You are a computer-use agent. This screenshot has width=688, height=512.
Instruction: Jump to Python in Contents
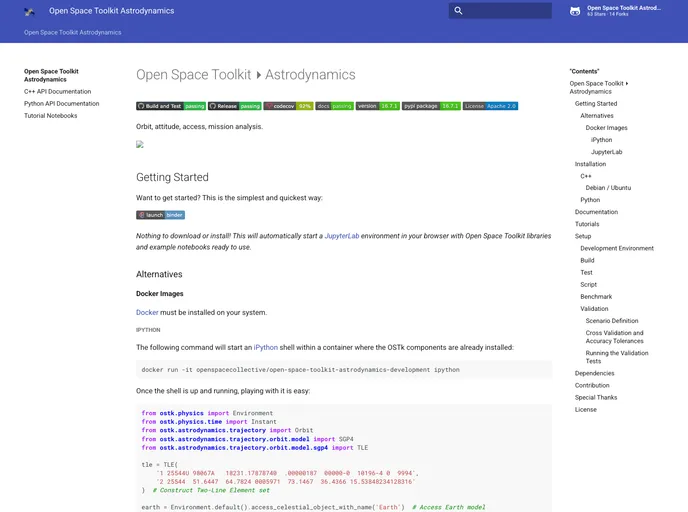tap(590, 200)
